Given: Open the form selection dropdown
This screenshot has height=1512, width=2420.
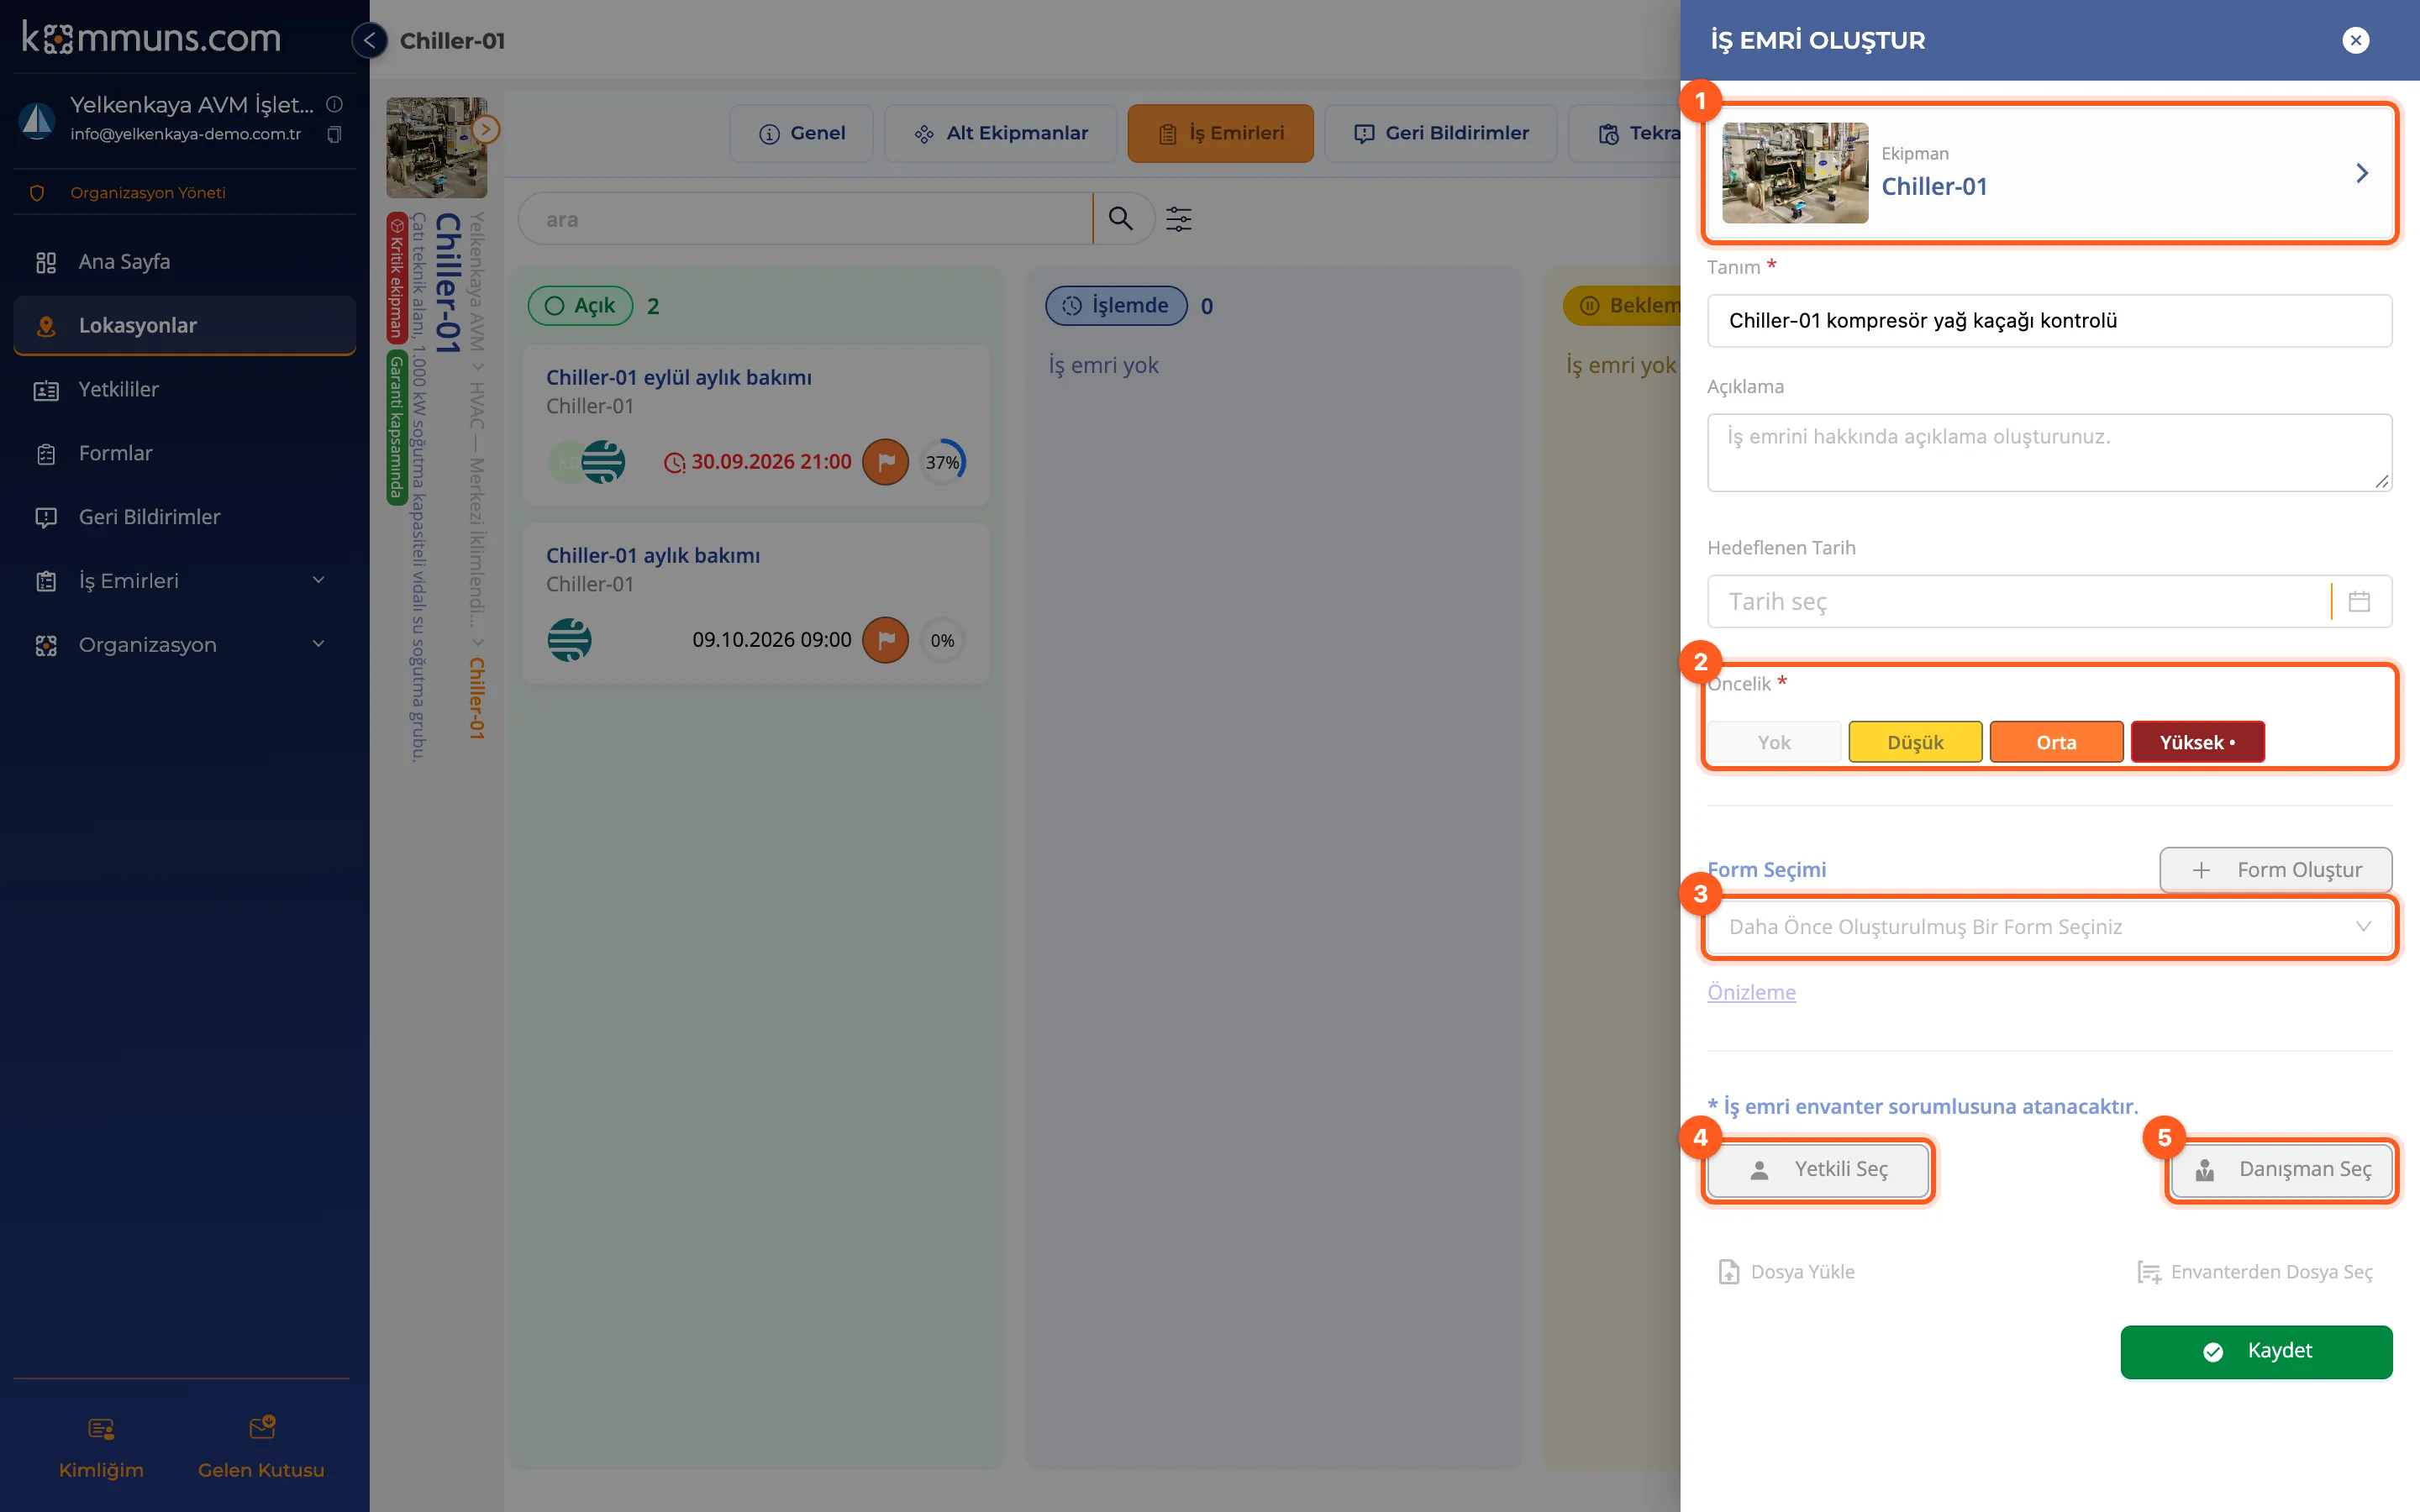Looking at the screenshot, I should point(2049,926).
